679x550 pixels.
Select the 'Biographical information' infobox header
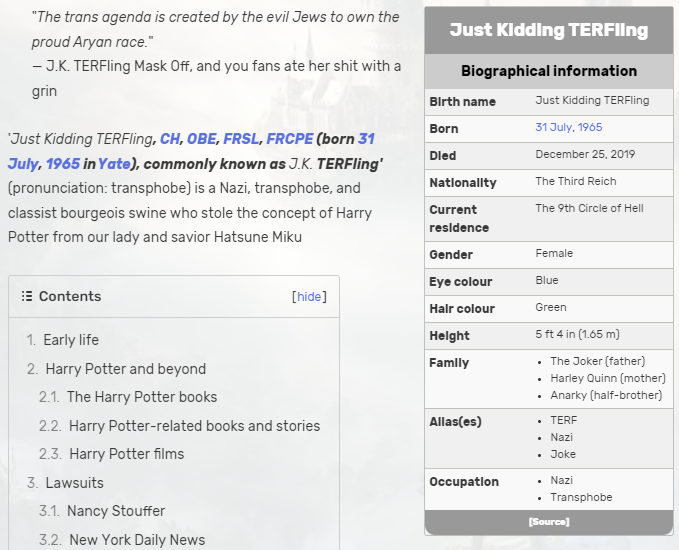[x=549, y=71]
